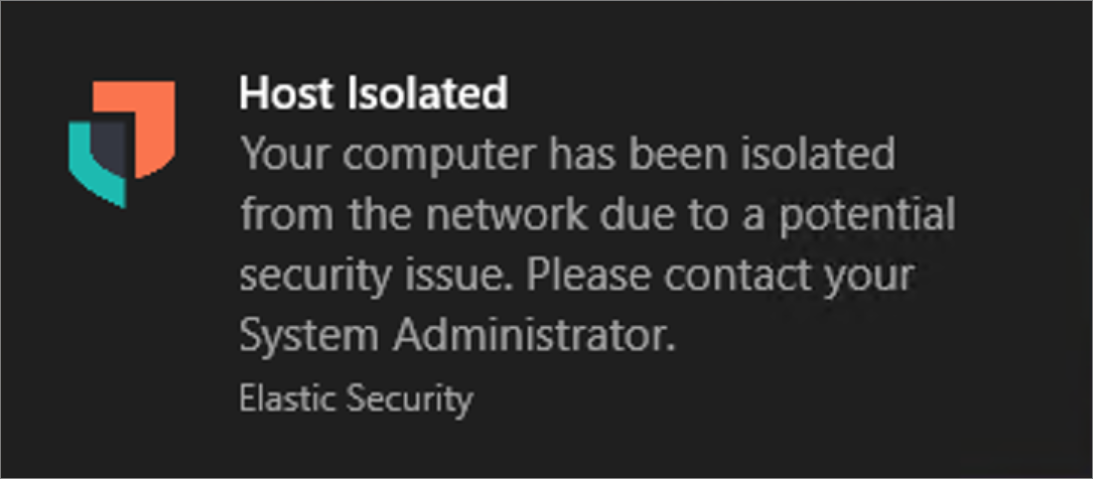Click the word "Elastic" in the footer label

point(288,399)
